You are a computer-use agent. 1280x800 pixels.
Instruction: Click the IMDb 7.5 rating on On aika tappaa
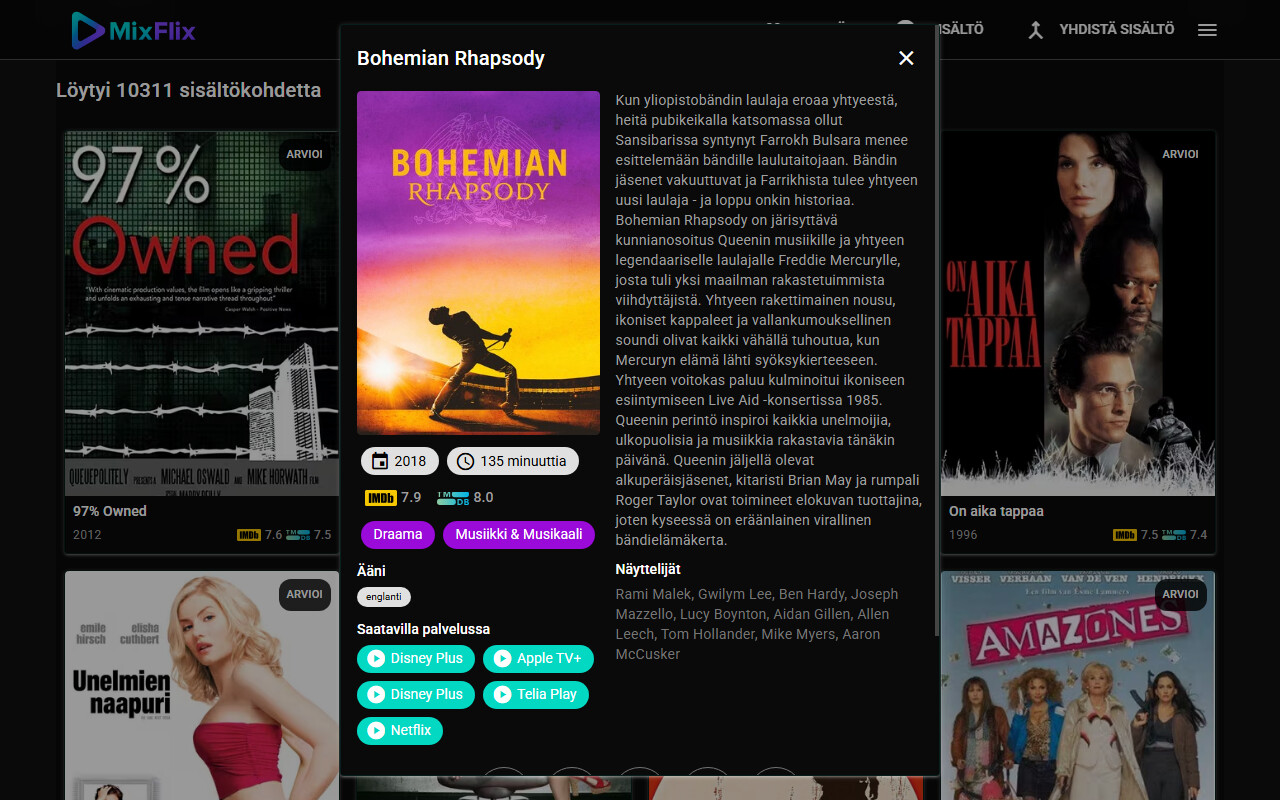click(x=1136, y=534)
